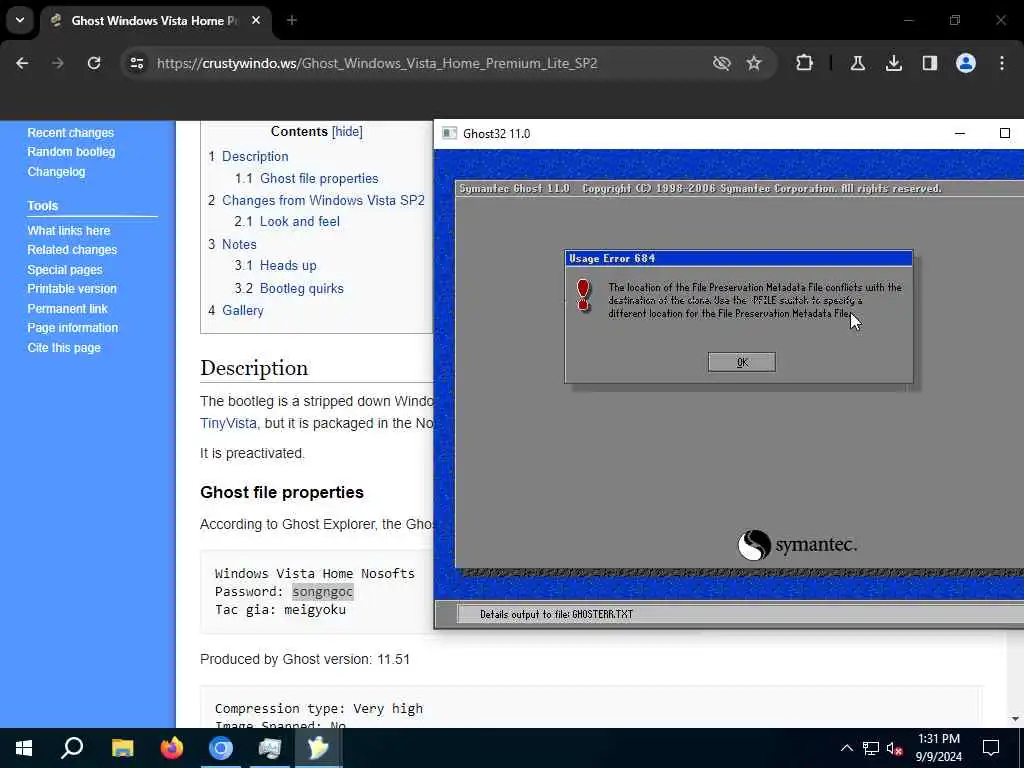Open the notification center icon

(x=991, y=748)
